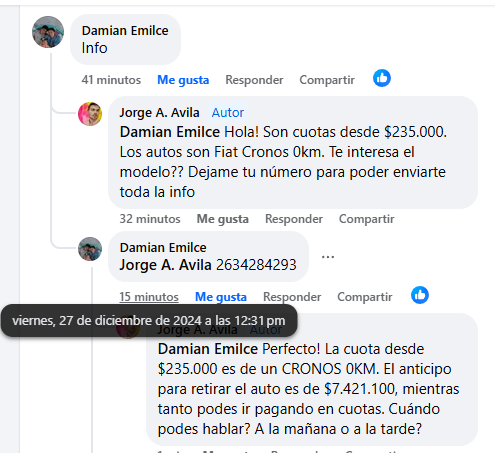Open the 41 minutos timestamp link
Screen dimensions: 495x453
tap(111, 80)
